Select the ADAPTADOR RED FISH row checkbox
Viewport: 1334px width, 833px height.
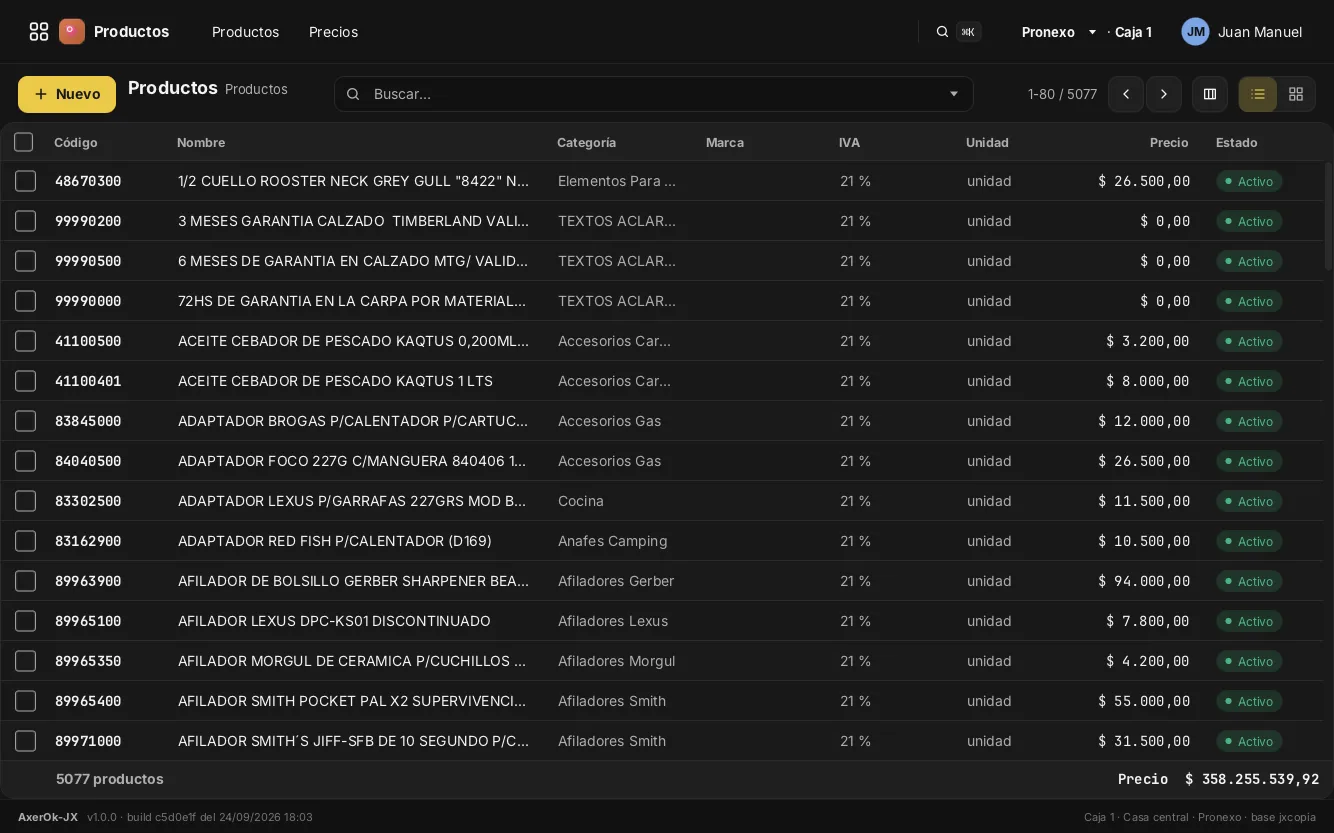(x=26, y=541)
